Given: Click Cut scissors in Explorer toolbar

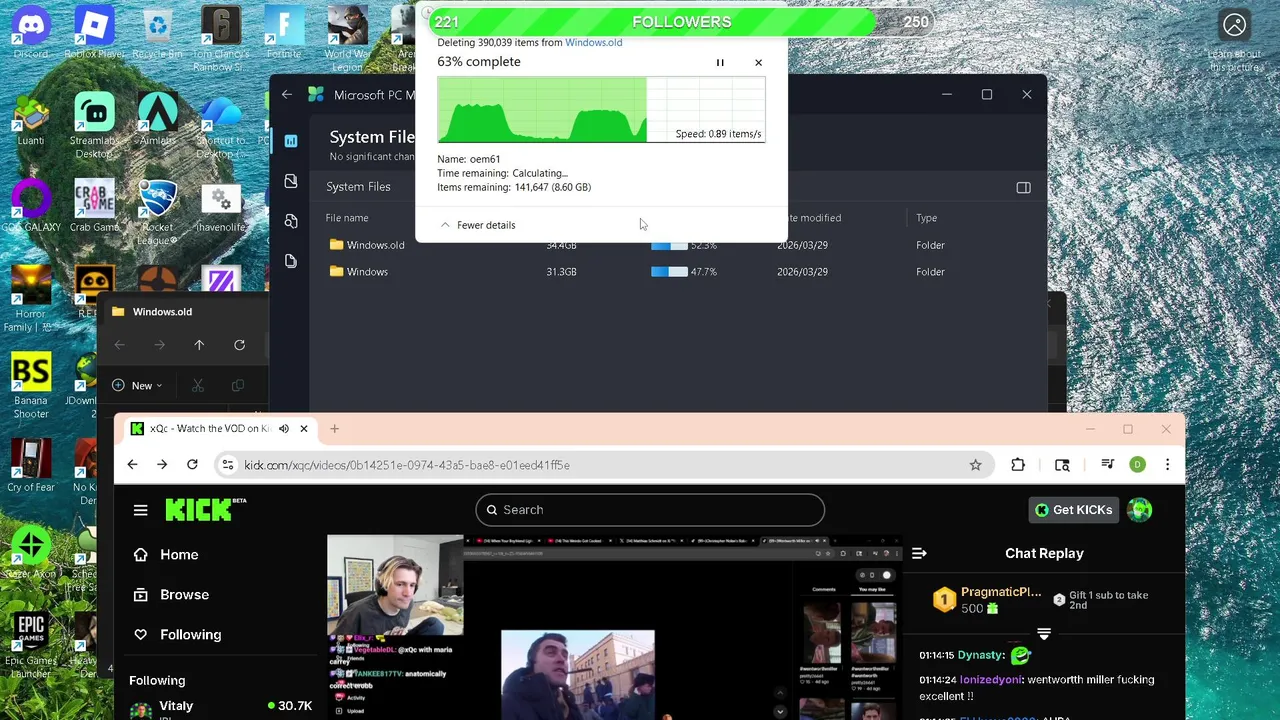Looking at the screenshot, I should pos(198,385).
